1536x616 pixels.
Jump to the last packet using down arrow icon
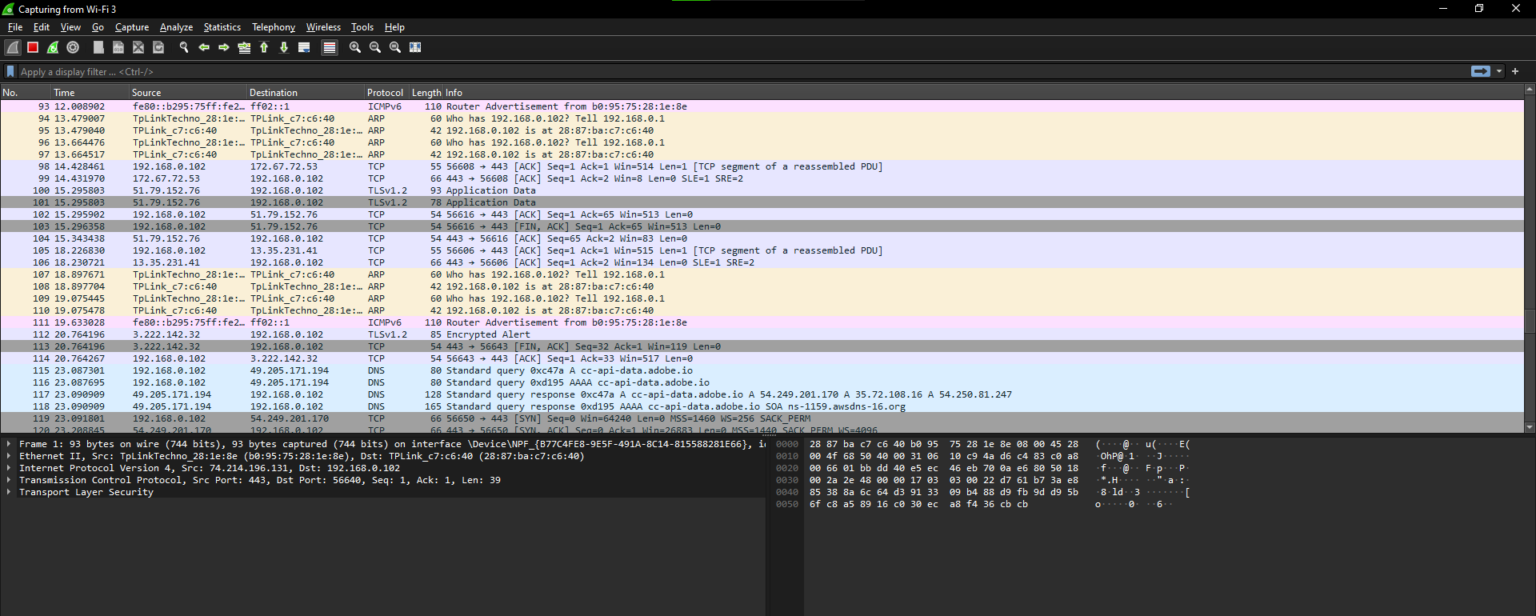[284, 47]
